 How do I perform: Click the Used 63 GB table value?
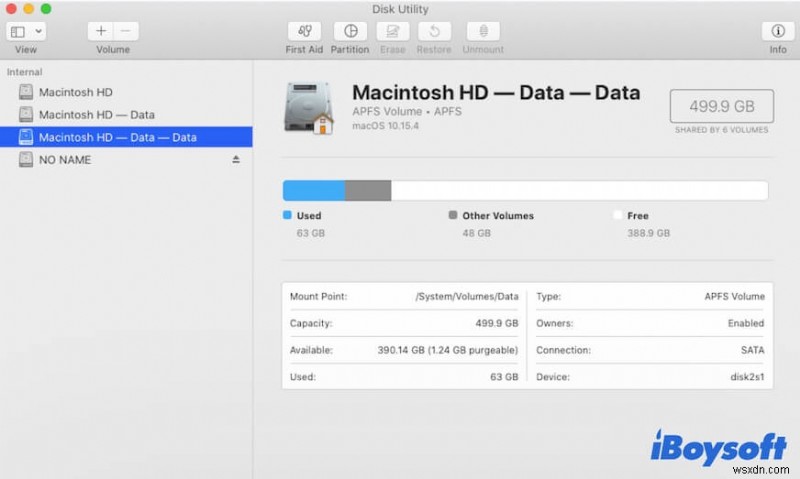click(x=504, y=377)
